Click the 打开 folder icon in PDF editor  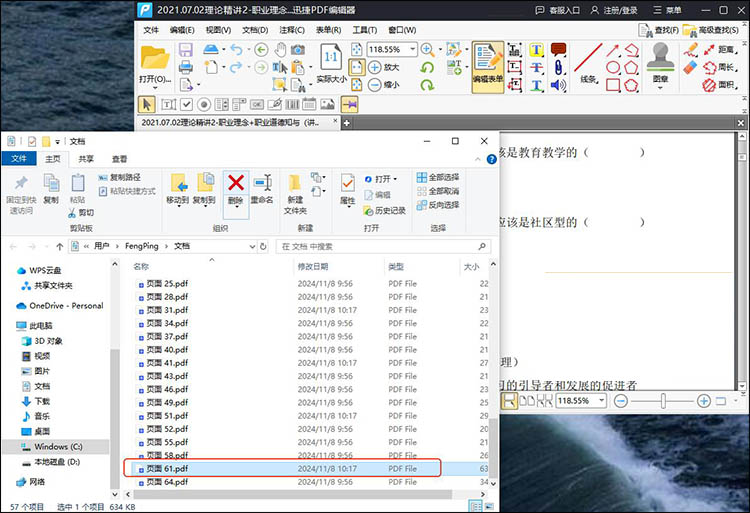pos(155,58)
